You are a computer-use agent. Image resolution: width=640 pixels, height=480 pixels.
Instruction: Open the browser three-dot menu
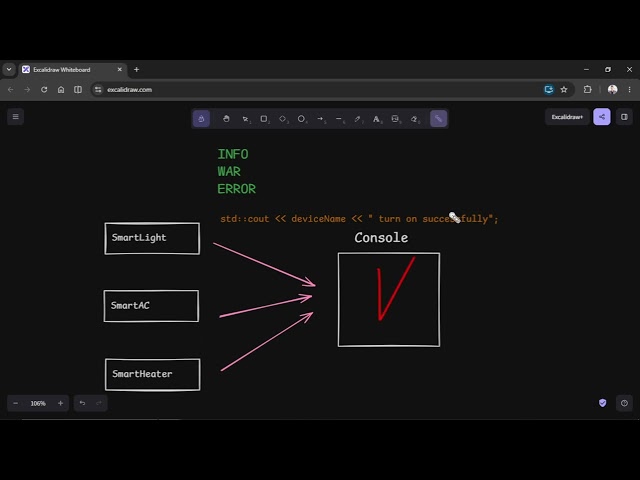[x=629, y=89]
